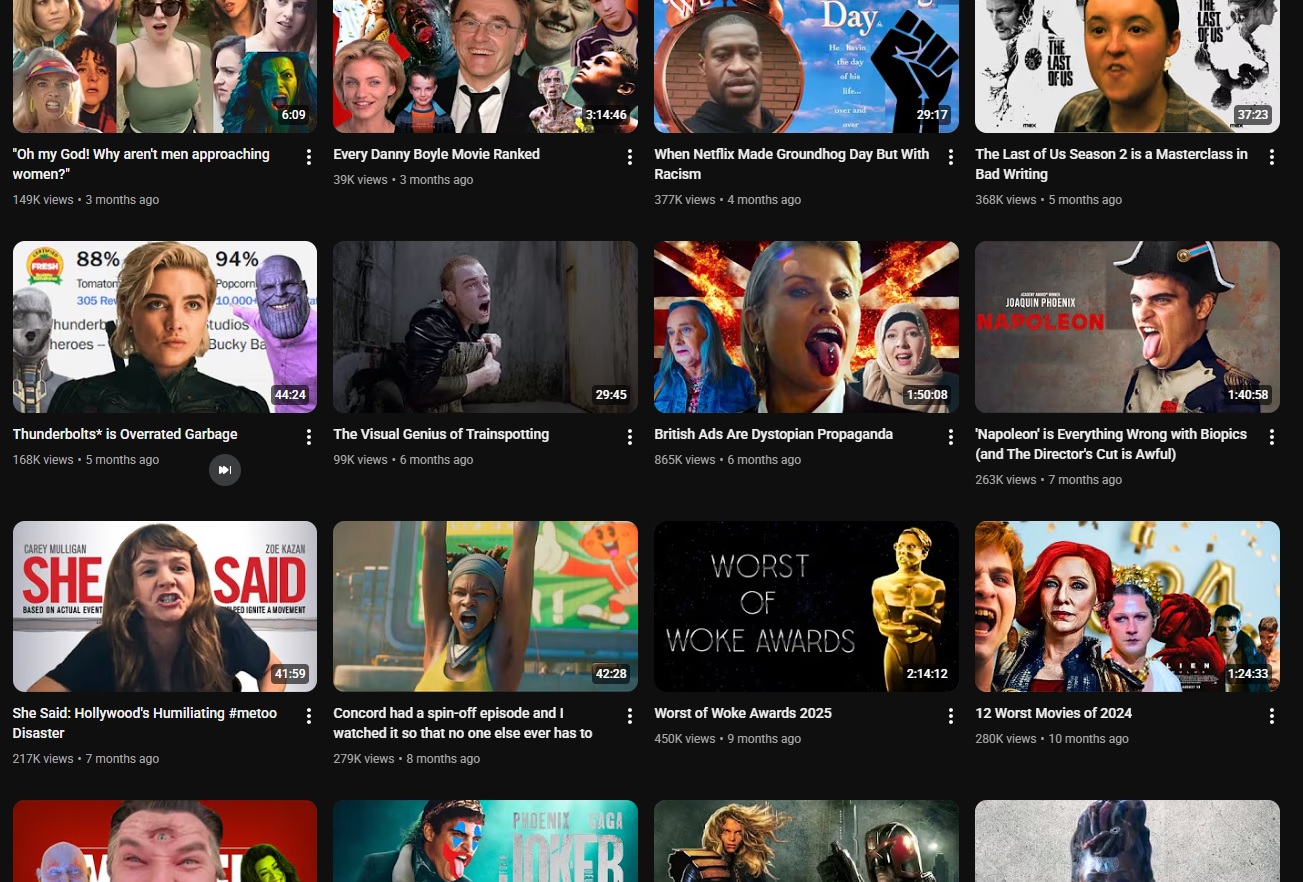
Task: Click the 29:45 duration badge
Action: pyautogui.click(x=611, y=395)
